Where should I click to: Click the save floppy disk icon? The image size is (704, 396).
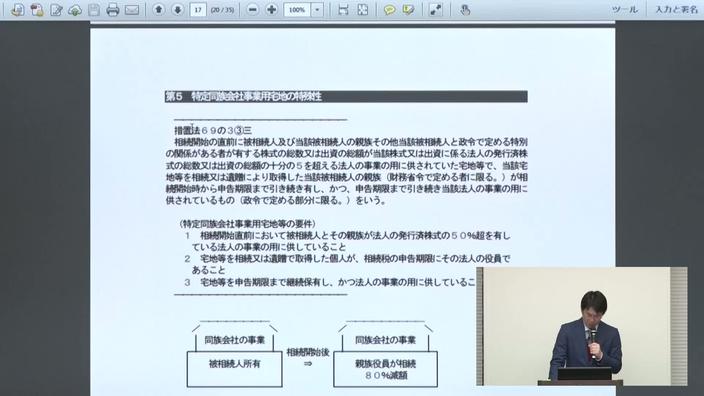pyautogui.click(x=94, y=10)
